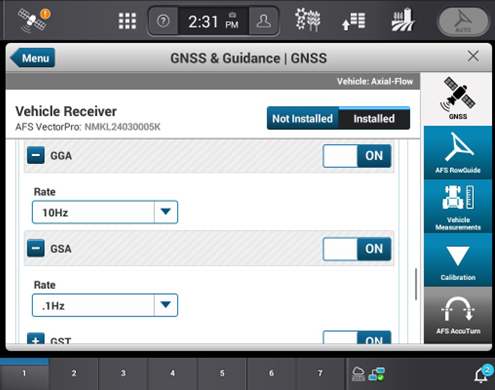Open the data upload list icon
Image resolution: width=495 pixels, height=390 pixels.
point(354,21)
